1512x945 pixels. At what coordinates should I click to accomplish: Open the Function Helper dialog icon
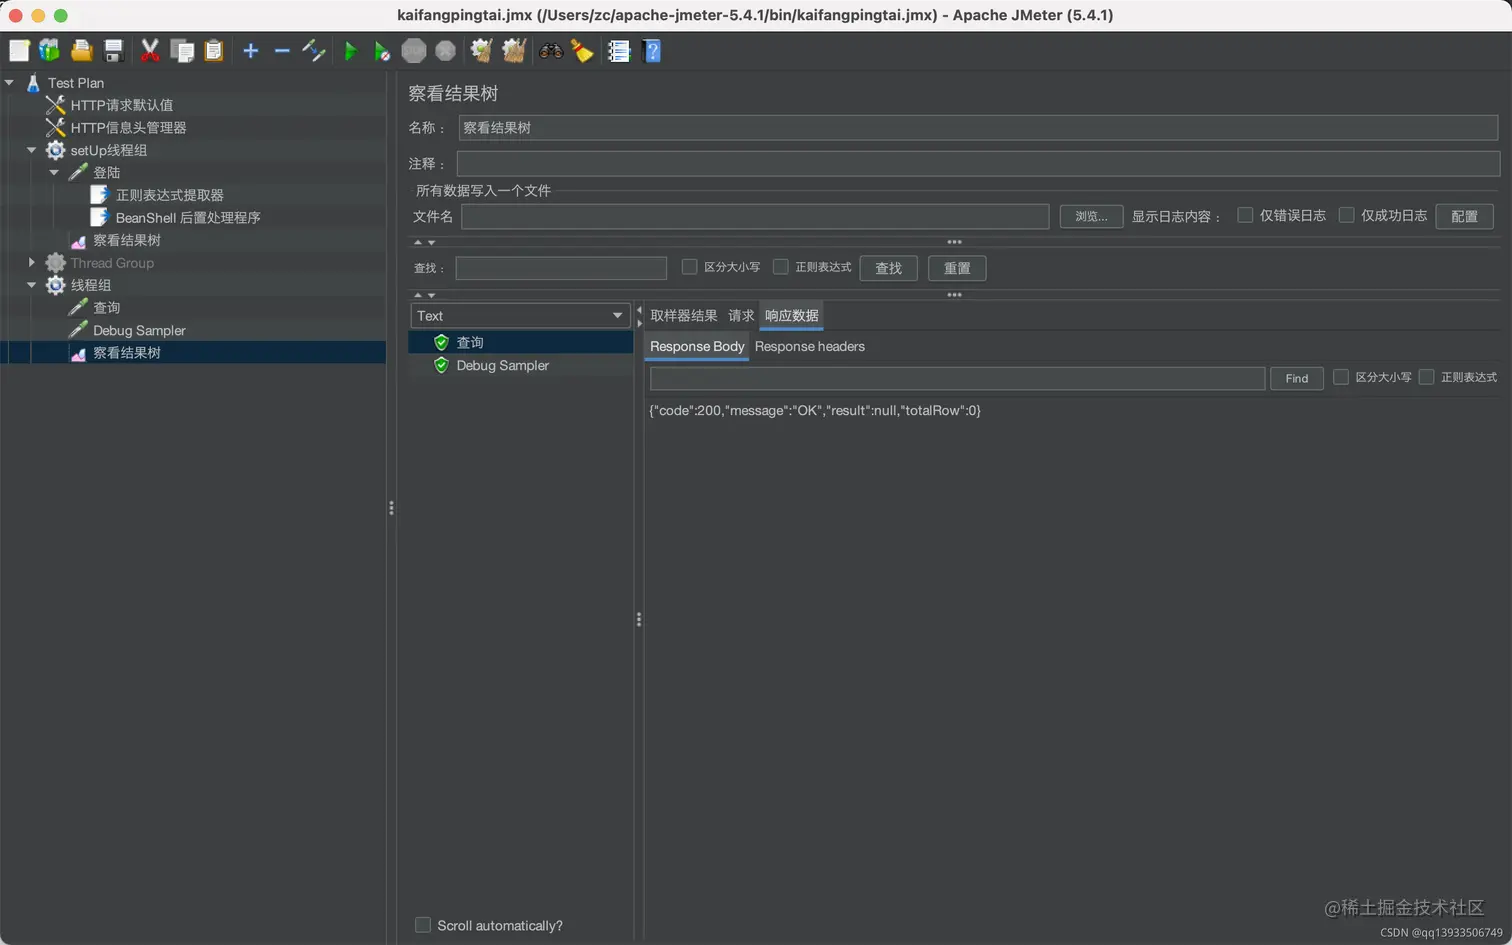[619, 51]
